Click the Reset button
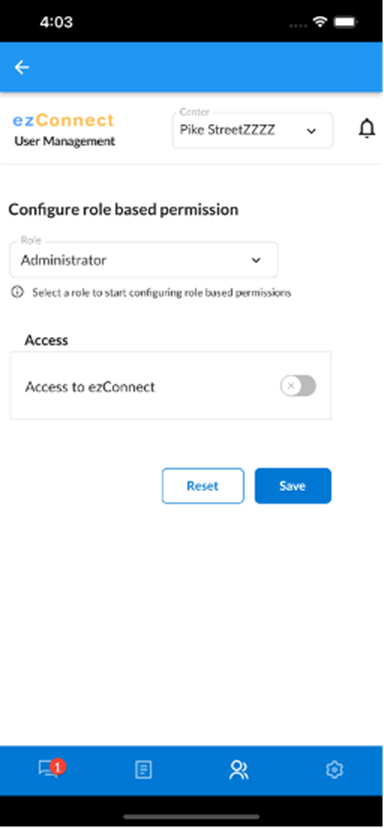The height and width of the screenshot is (828, 384). [203, 486]
